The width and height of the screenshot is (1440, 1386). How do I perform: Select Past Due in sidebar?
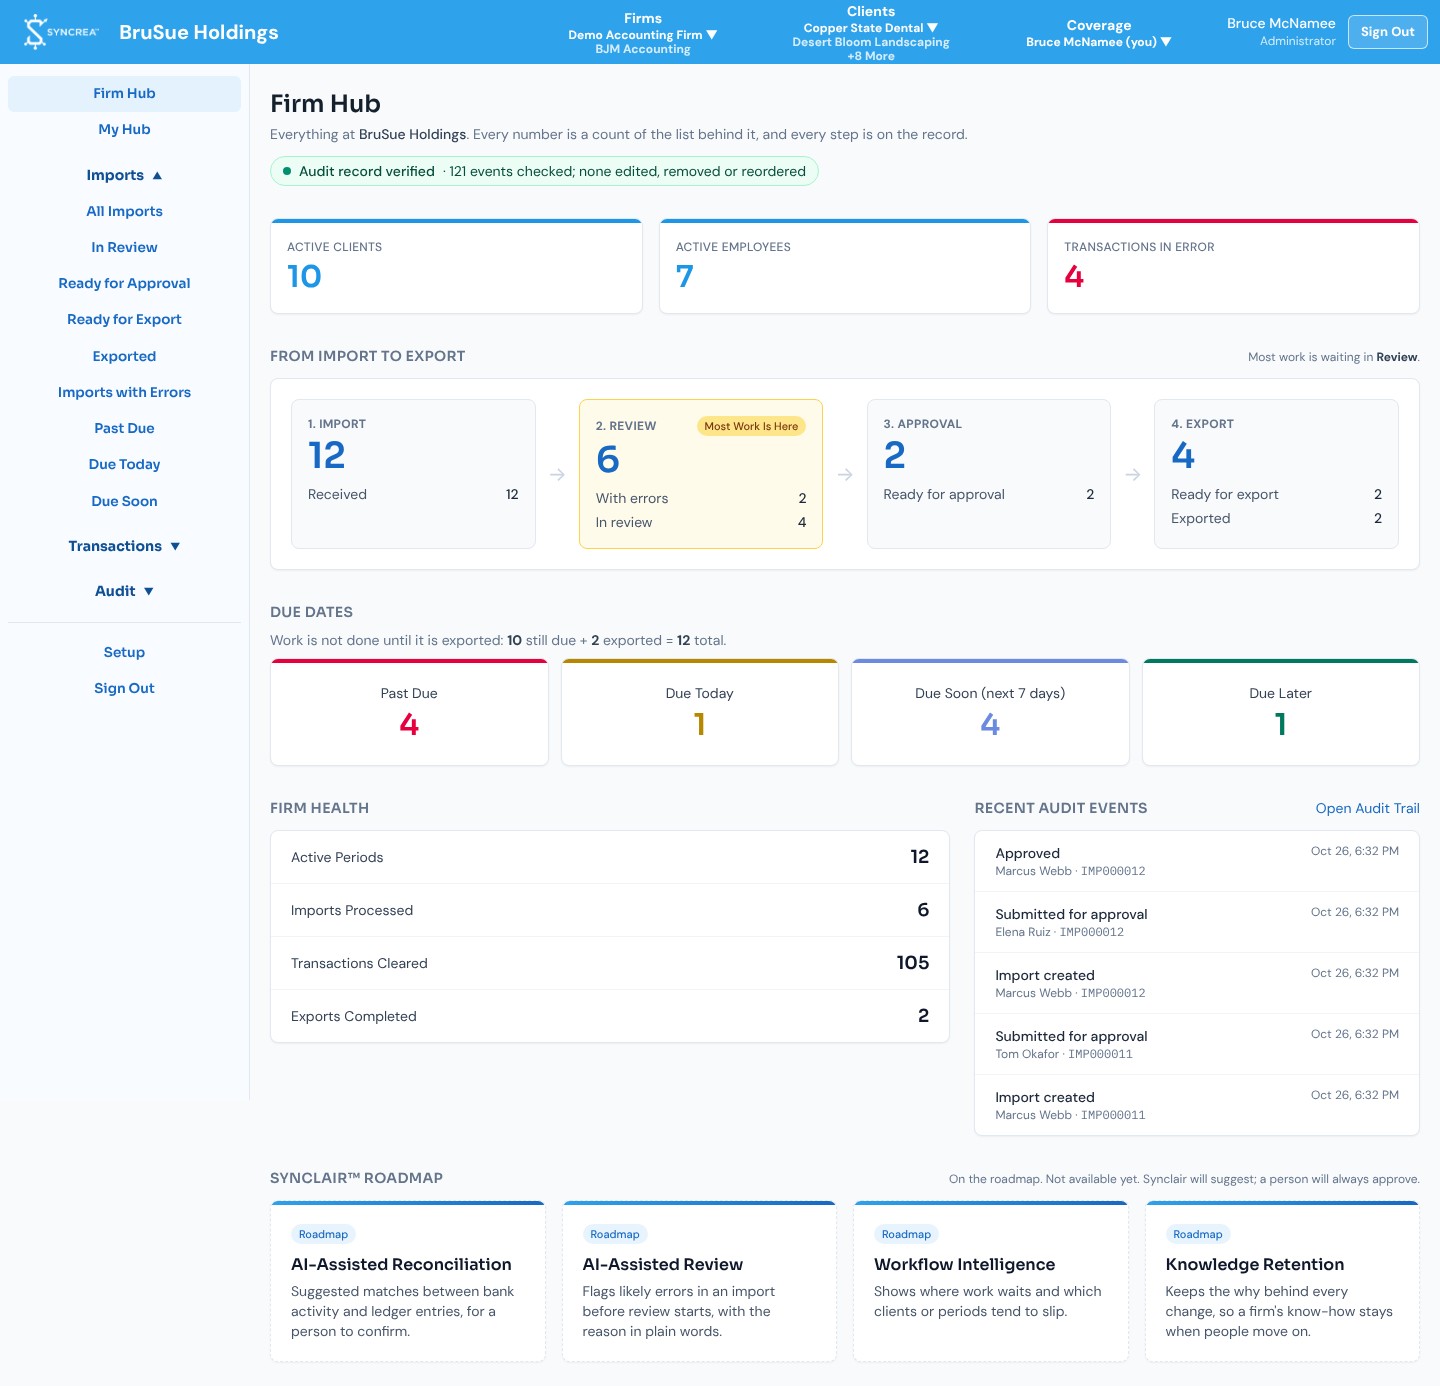pos(124,428)
